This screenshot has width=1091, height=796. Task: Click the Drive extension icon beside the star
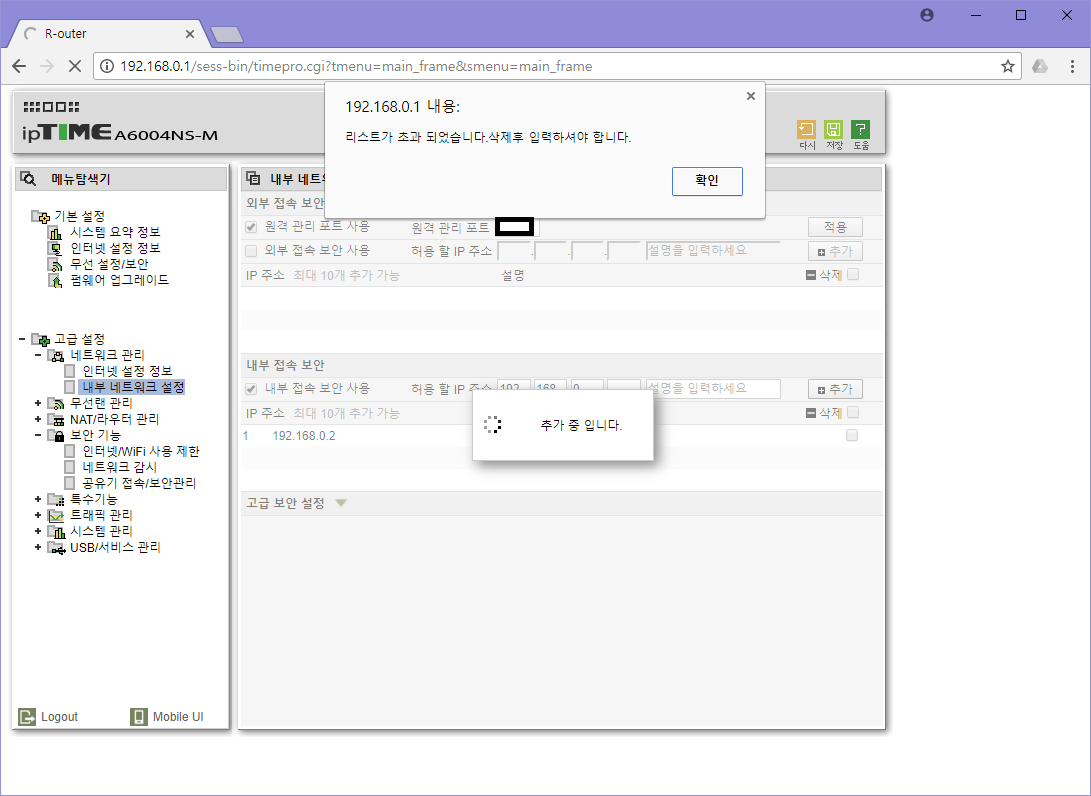point(1040,66)
